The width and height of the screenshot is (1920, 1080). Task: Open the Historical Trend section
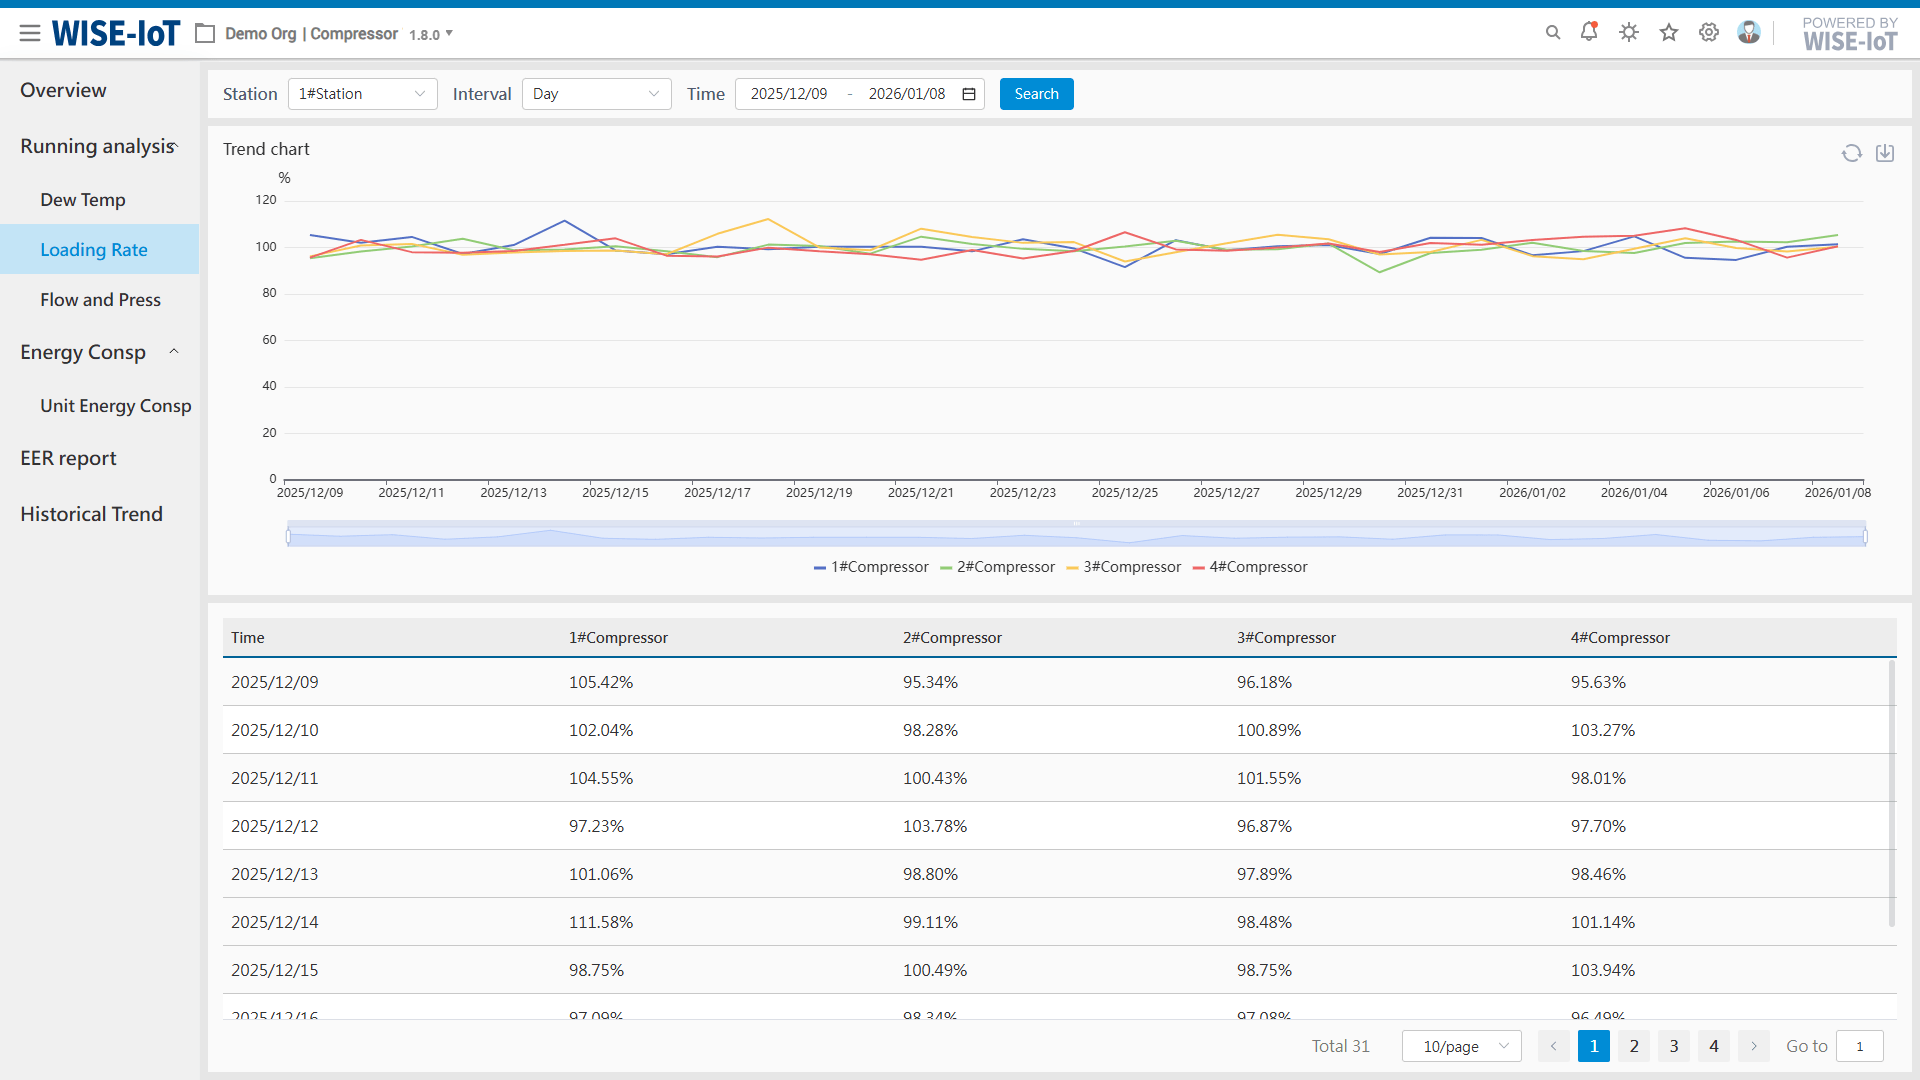click(91, 513)
